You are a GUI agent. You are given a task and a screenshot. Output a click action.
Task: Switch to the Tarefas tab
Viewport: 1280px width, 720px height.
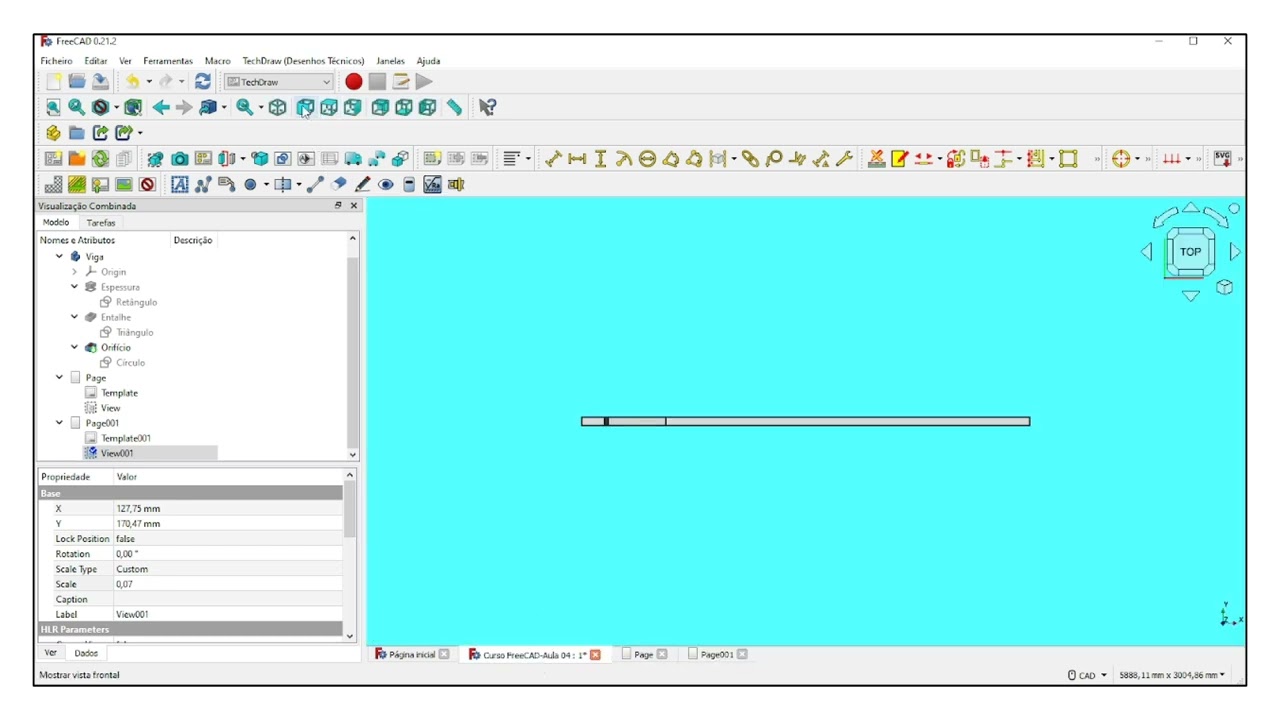101,223
